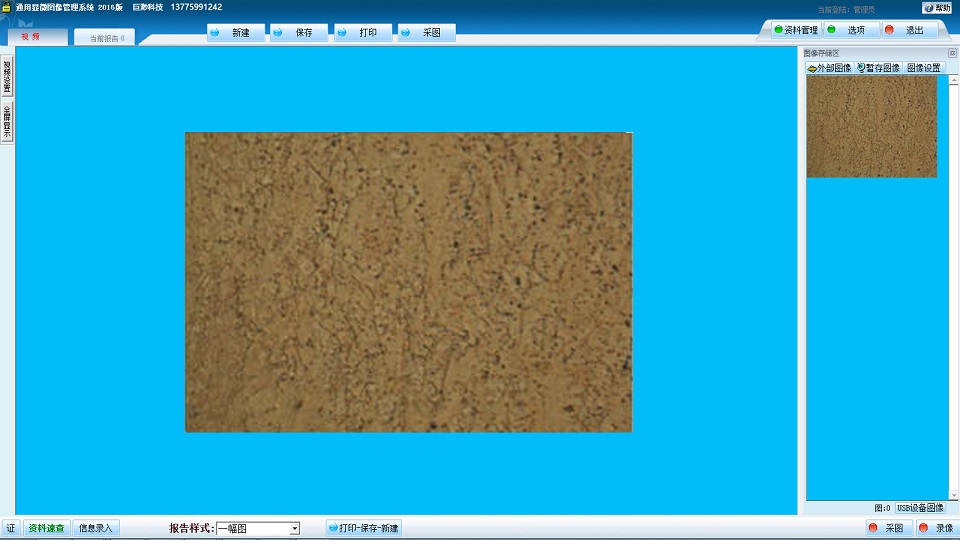Switch to the 视频 (Video) tab
960x540 pixels.
point(37,37)
